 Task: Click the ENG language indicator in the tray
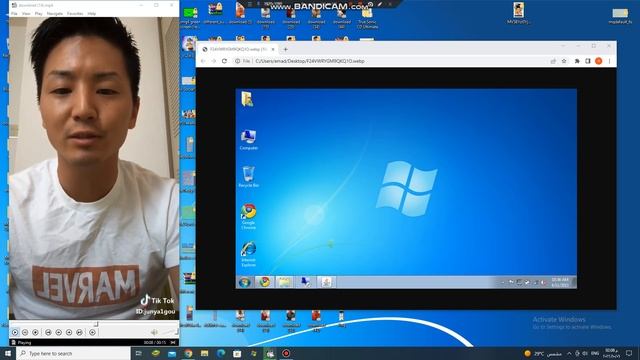[595, 353]
